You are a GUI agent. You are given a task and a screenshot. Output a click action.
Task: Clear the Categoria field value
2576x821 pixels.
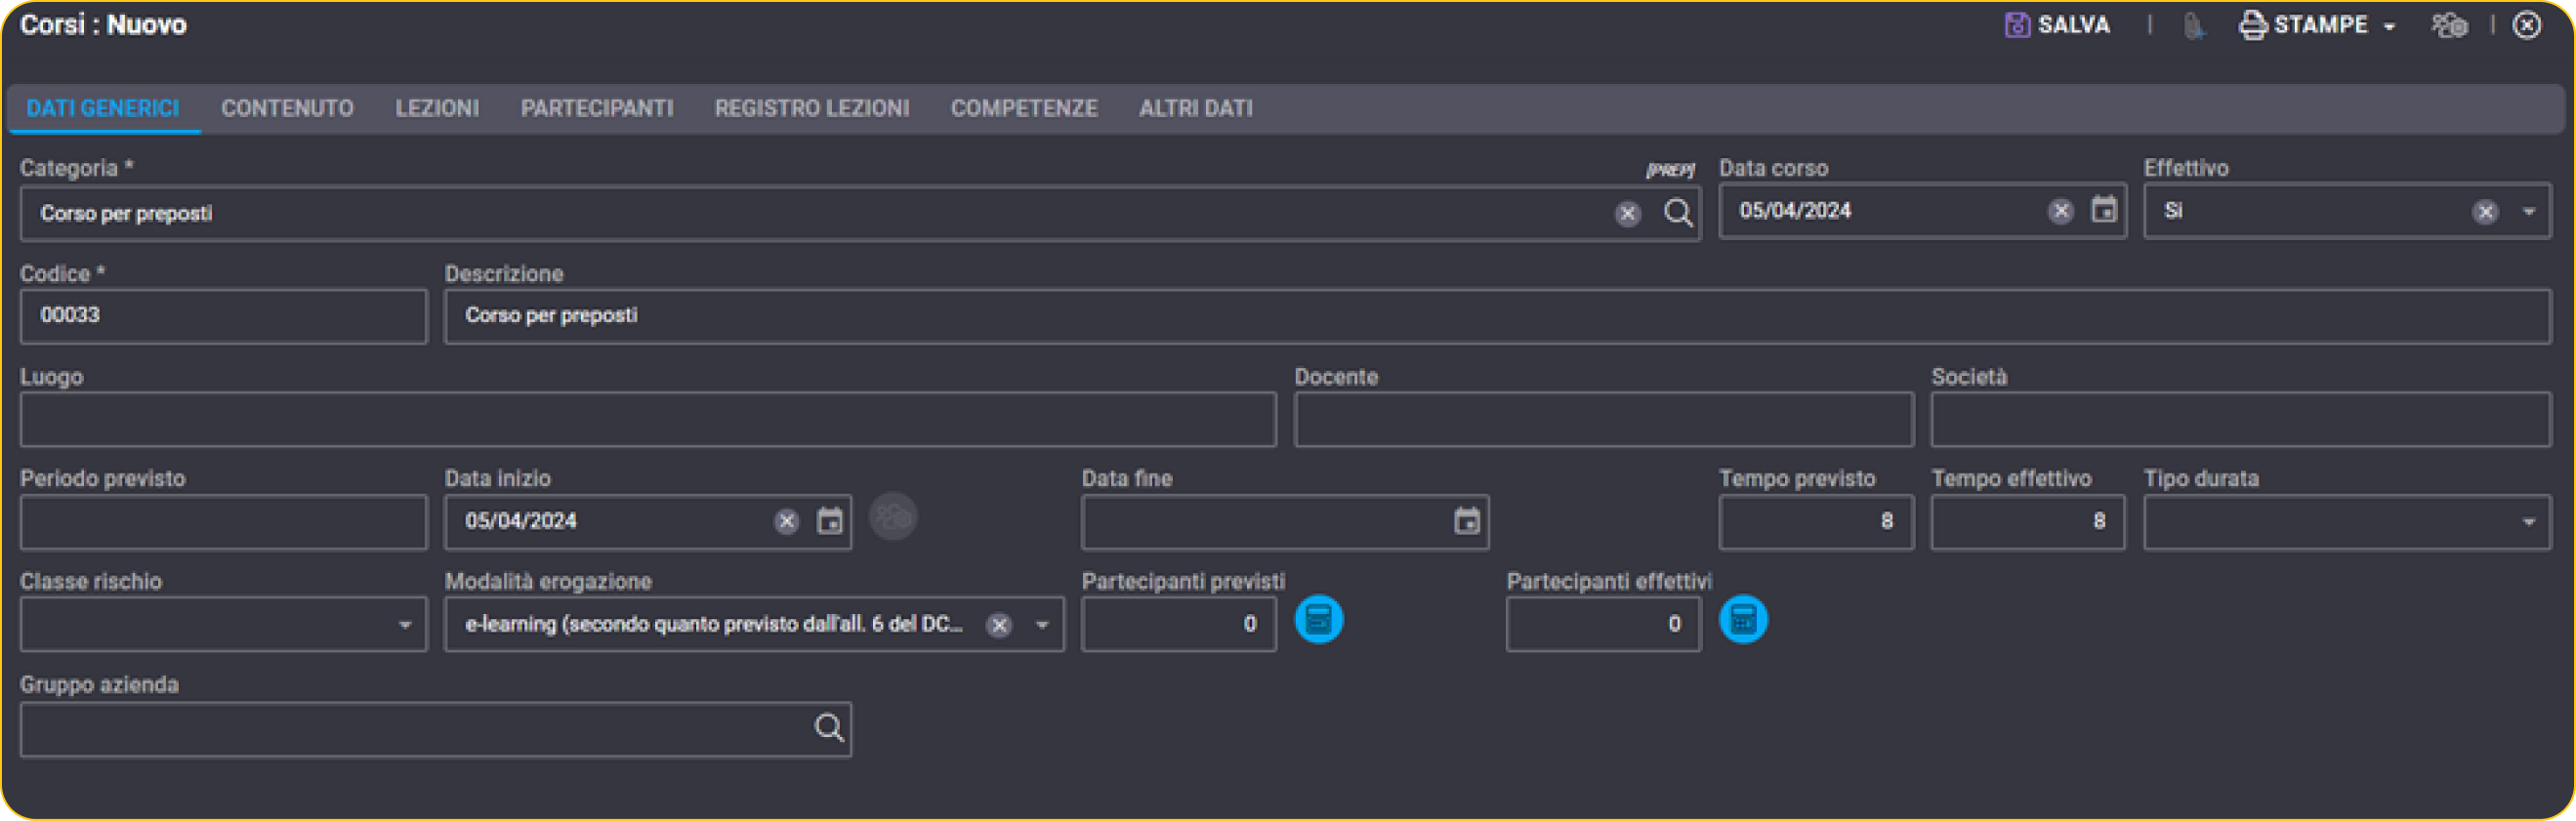1627,213
